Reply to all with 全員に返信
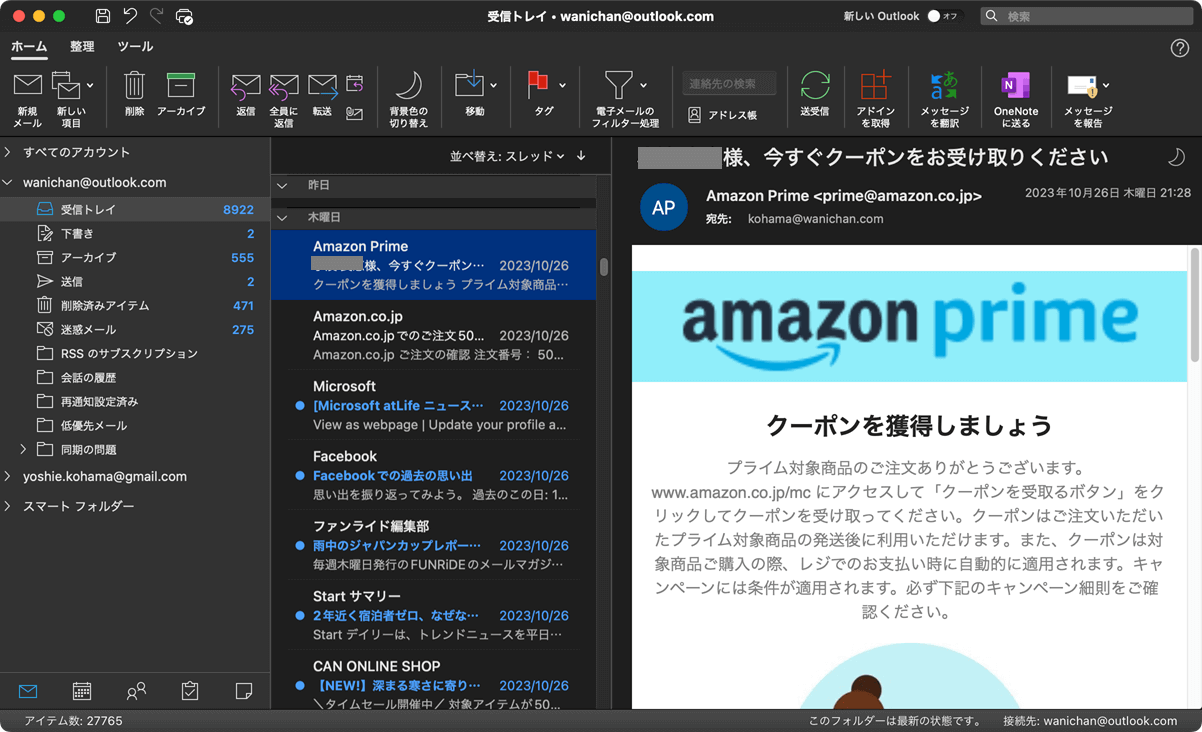Image resolution: width=1202 pixels, height=732 pixels. coord(284,98)
